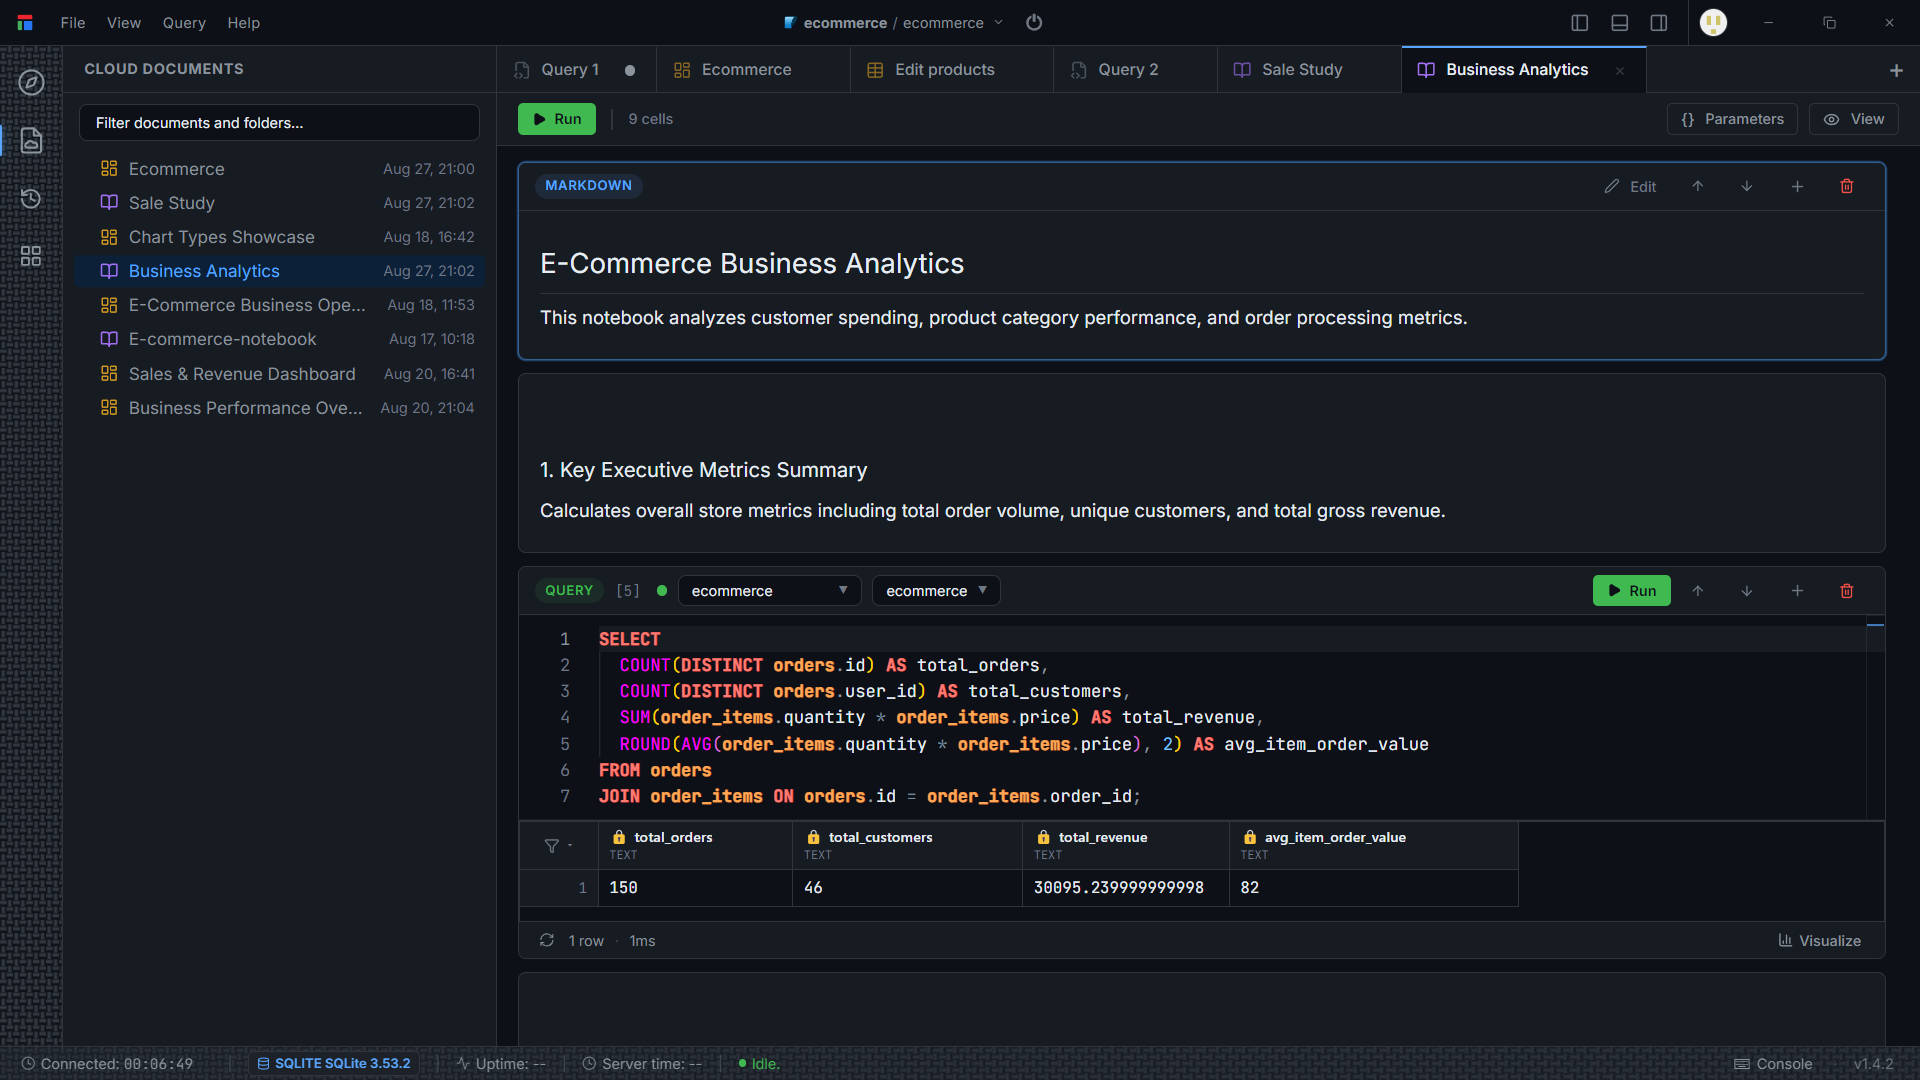The width and height of the screenshot is (1920, 1080).
Task: Open the user avatar profile
Action: [1714, 22]
